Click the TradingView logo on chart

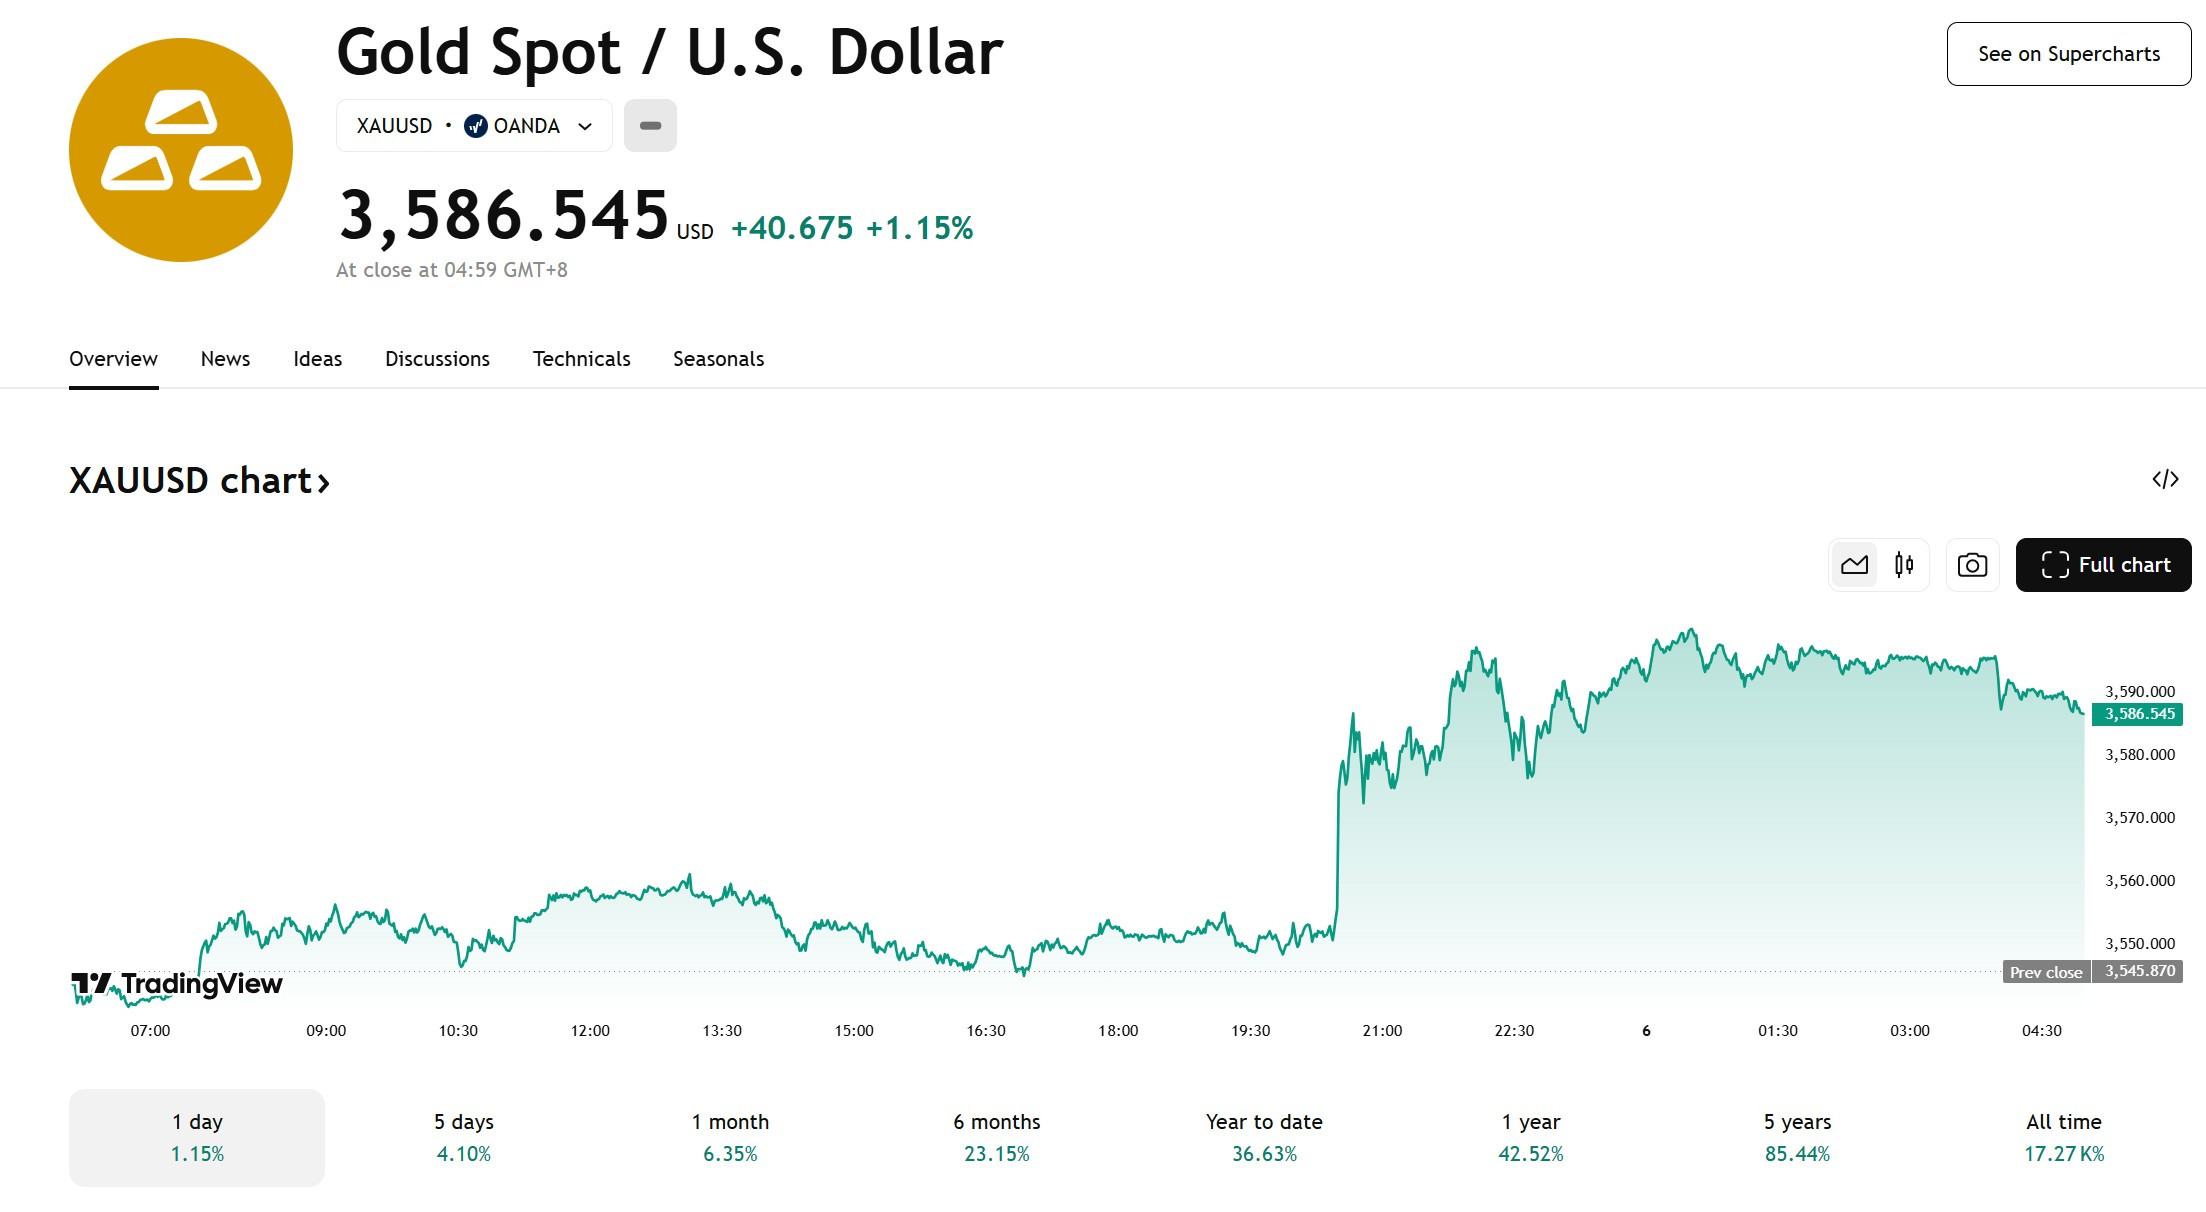tap(177, 985)
